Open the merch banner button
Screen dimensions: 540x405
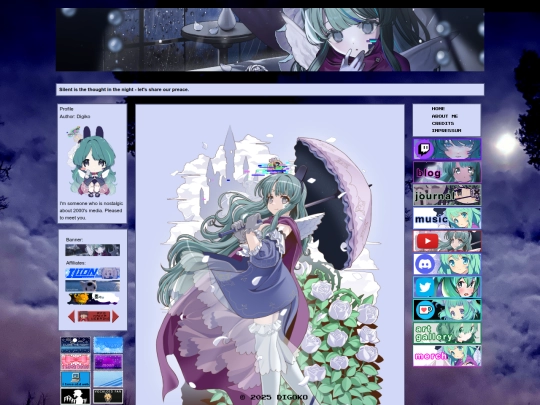point(447,356)
